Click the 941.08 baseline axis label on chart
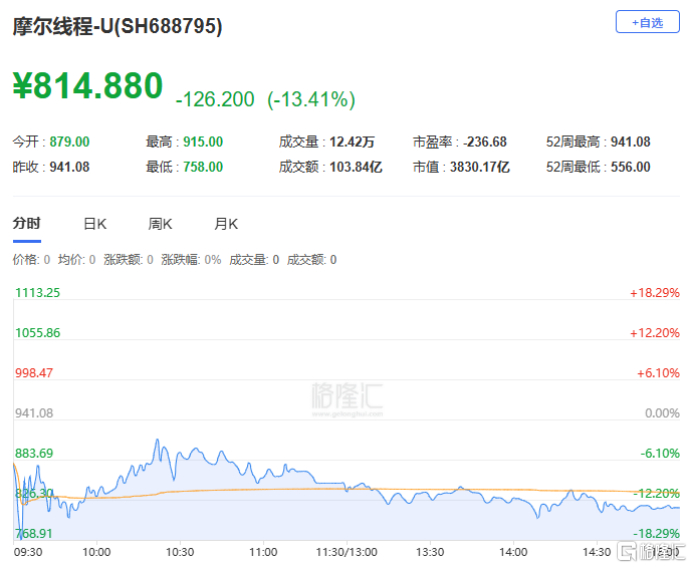The width and height of the screenshot is (692, 568). (x=34, y=413)
